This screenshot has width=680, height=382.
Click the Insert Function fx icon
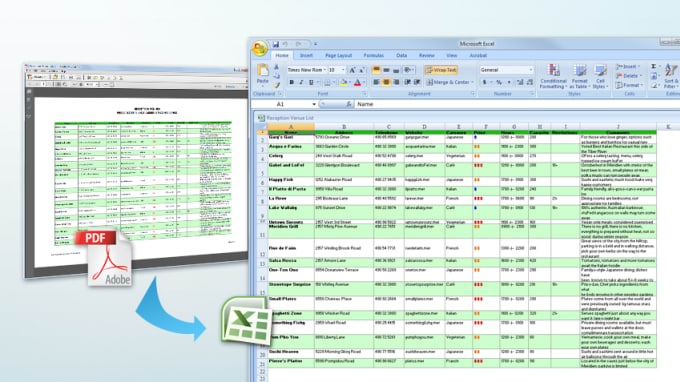[348, 104]
